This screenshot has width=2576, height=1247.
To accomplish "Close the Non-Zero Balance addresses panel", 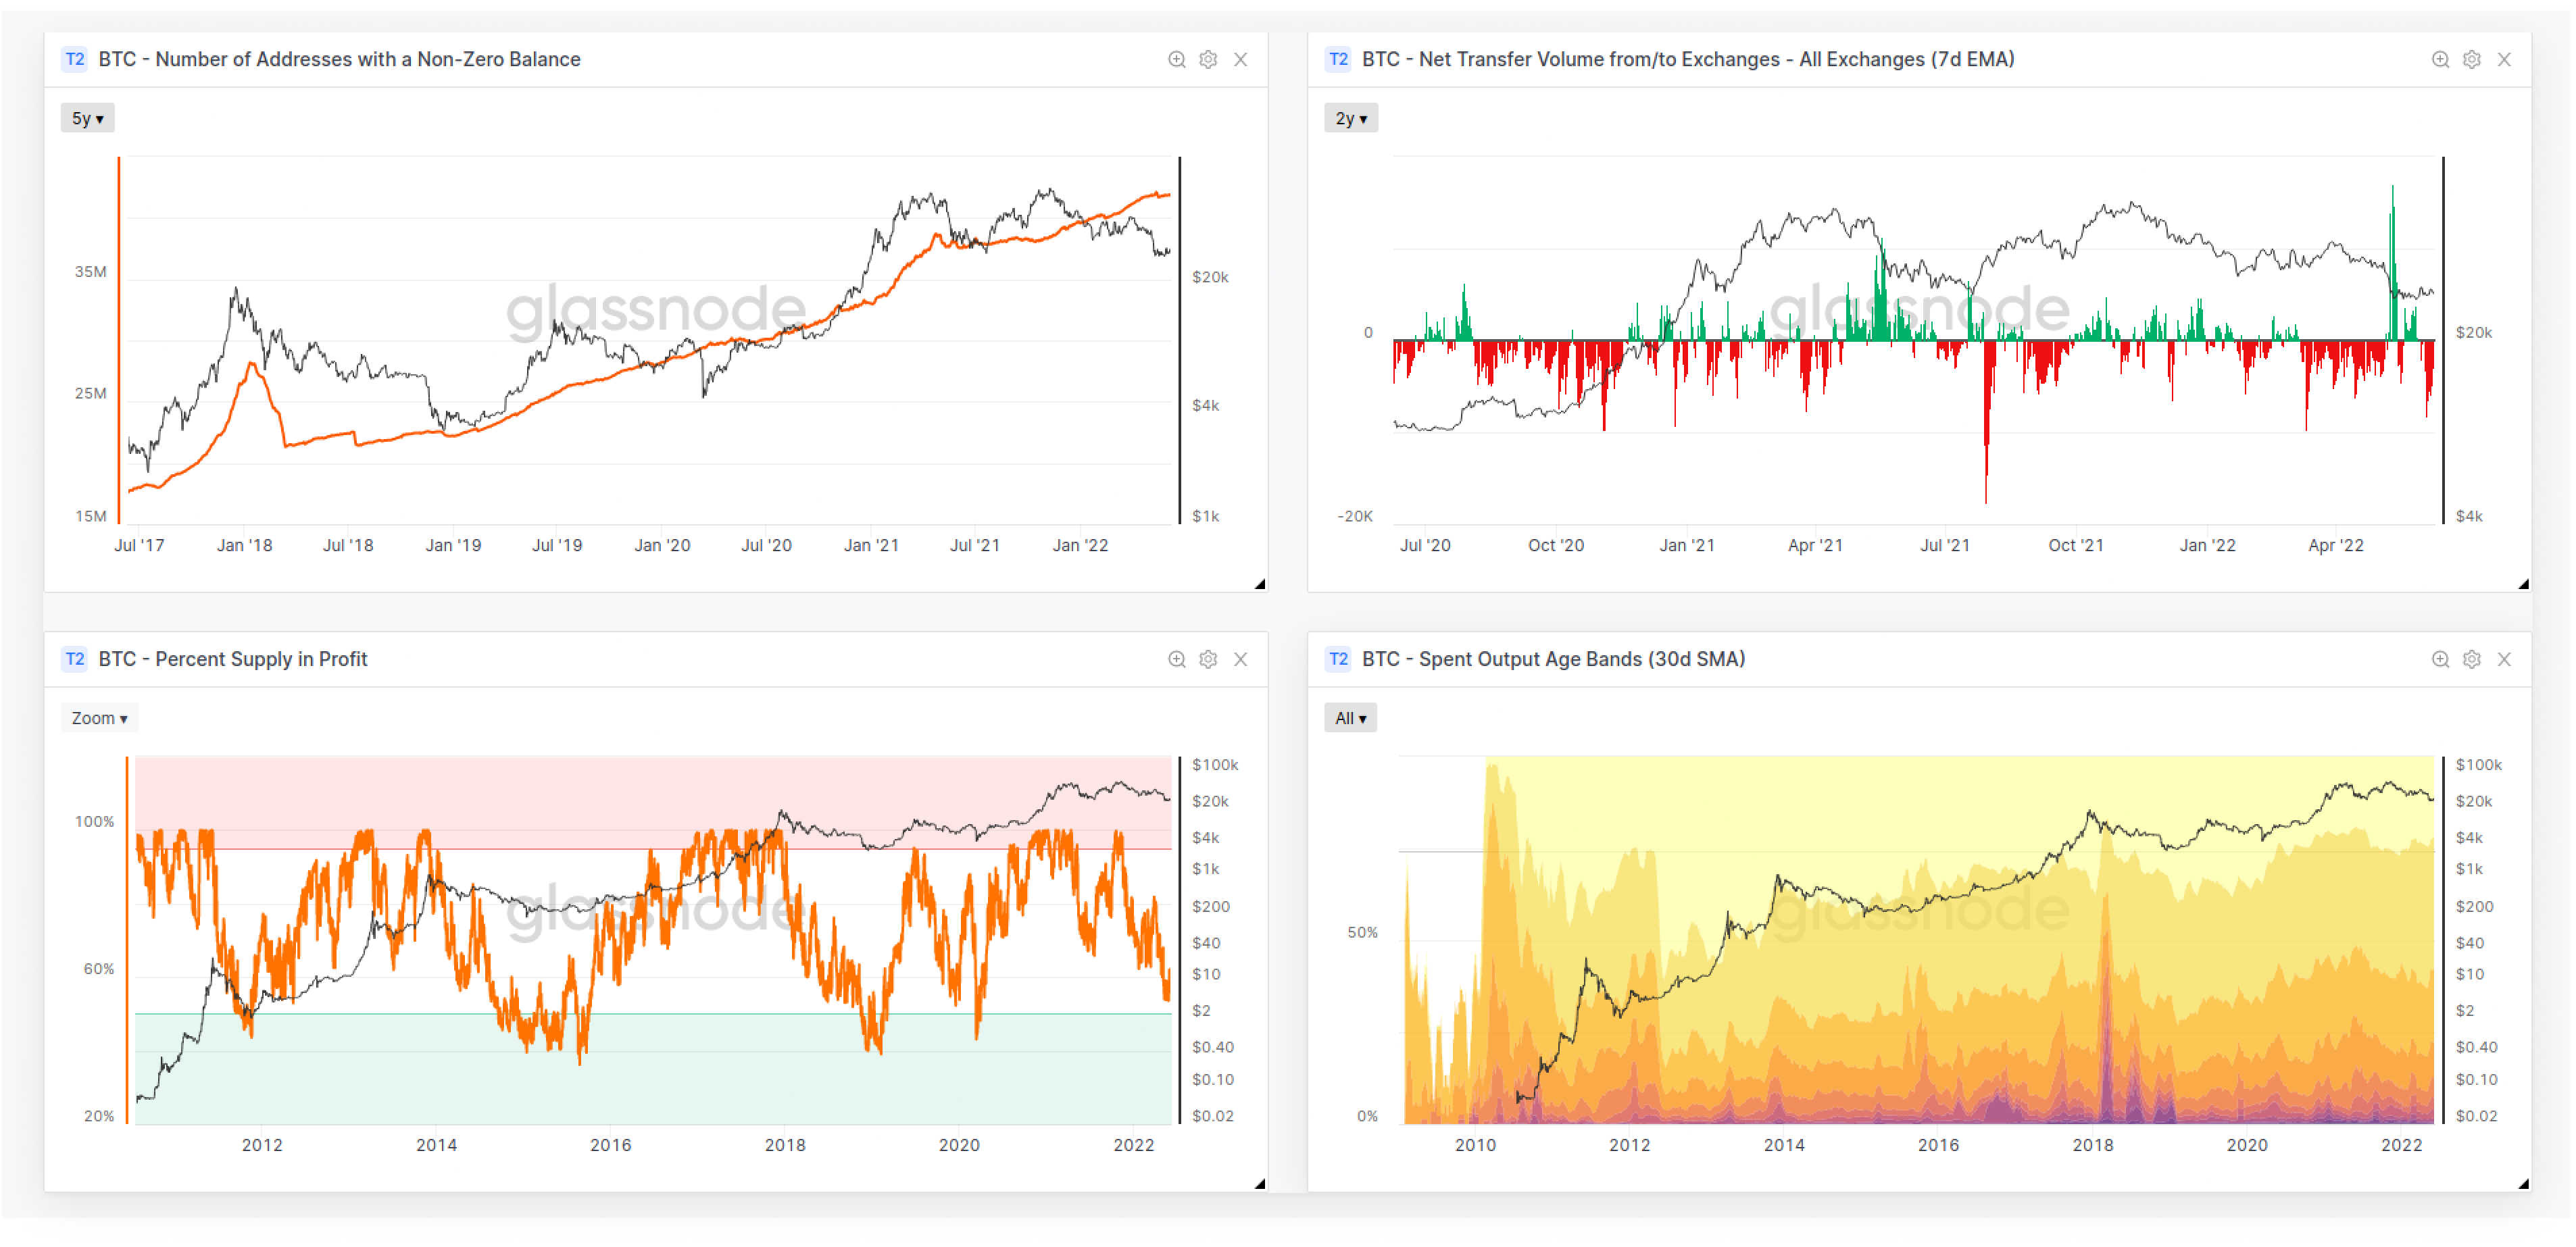I will click(x=1240, y=60).
